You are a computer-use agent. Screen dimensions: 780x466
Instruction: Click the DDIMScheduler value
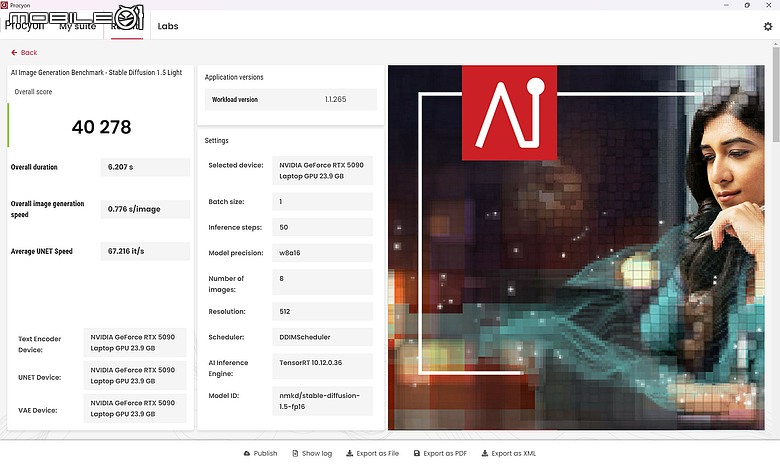pyautogui.click(x=322, y=337)
